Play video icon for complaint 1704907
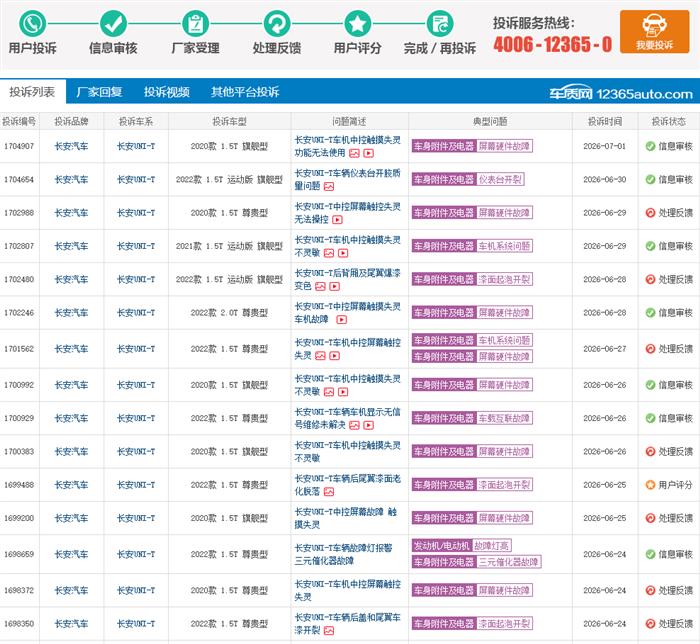This screenshot has height=644, width=700. (x=368, y=153)
